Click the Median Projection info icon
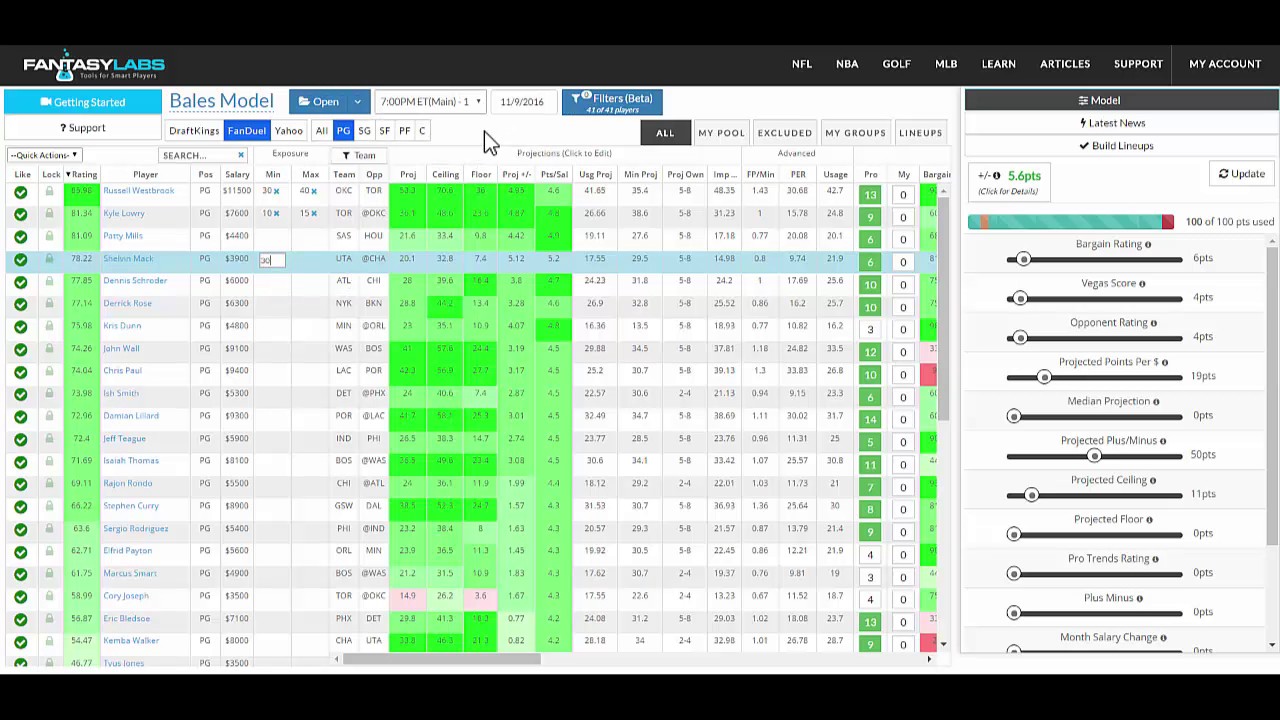This screenshot has height=720, width=1280. [x=1156, y=402]
